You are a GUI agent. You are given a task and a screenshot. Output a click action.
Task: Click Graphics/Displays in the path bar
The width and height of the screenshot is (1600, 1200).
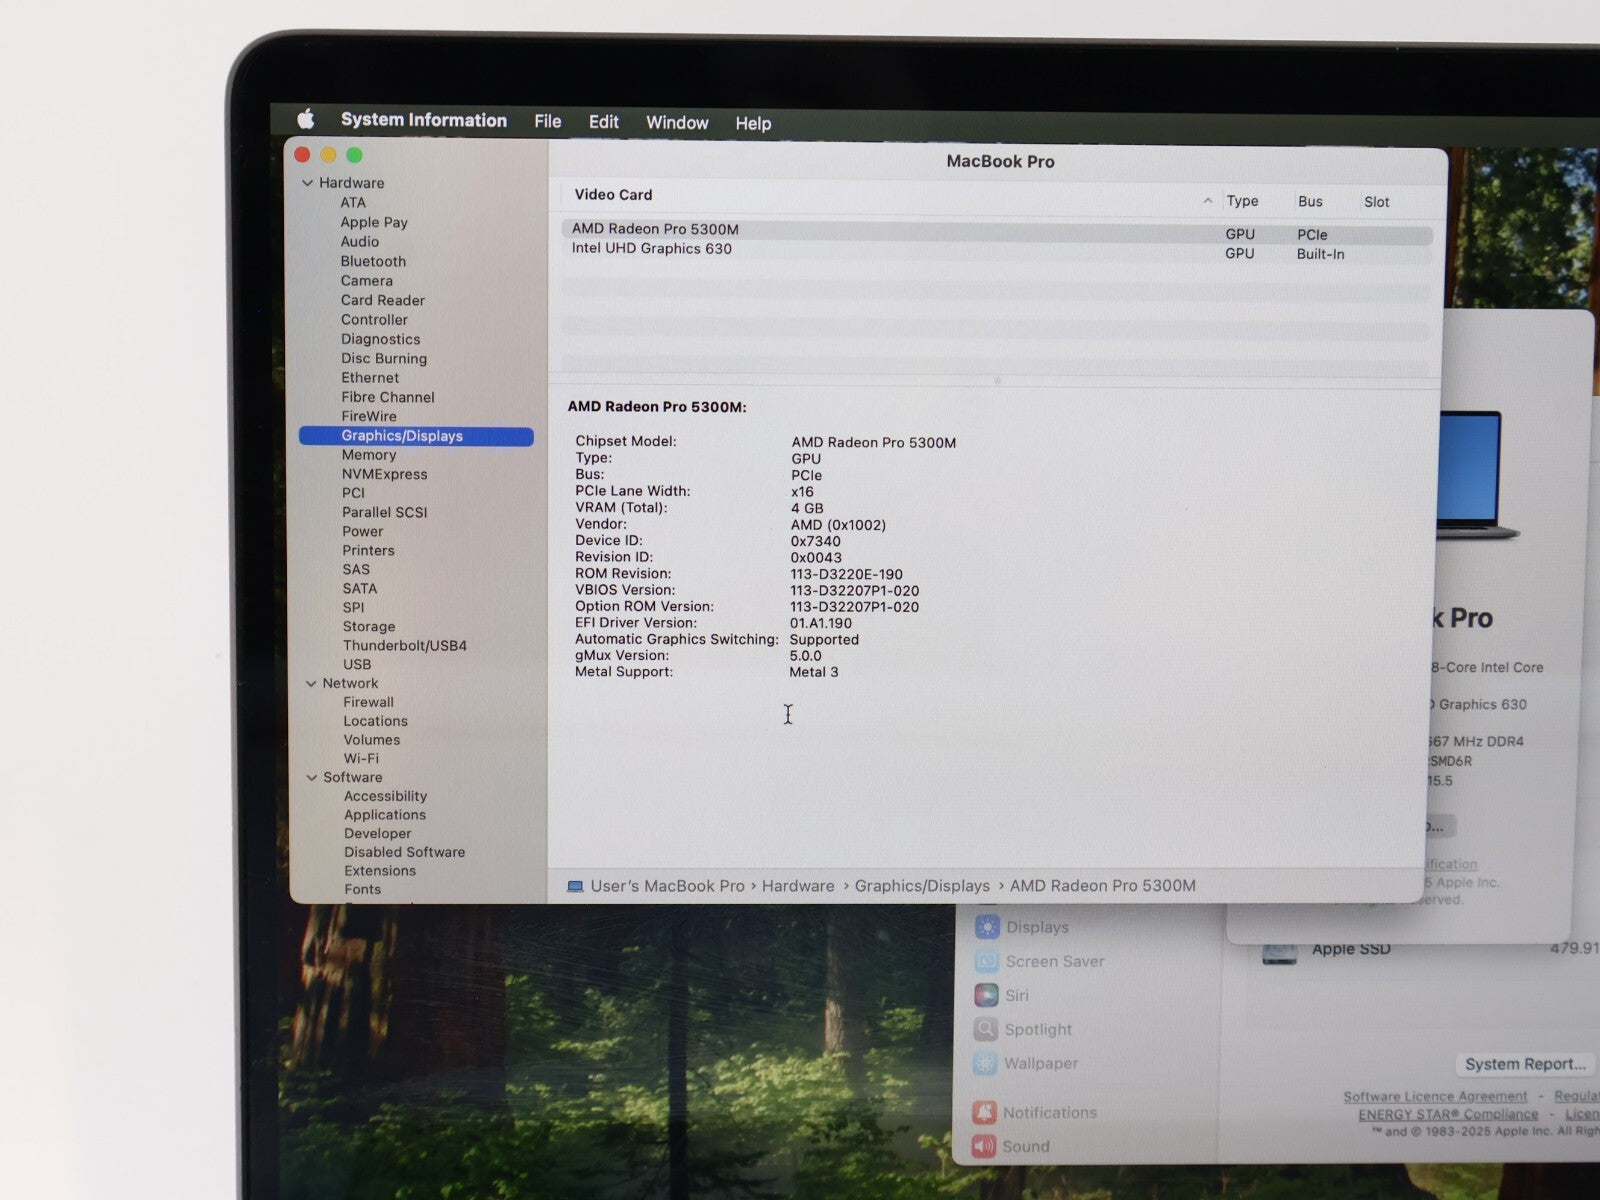(x=922, y=886)
